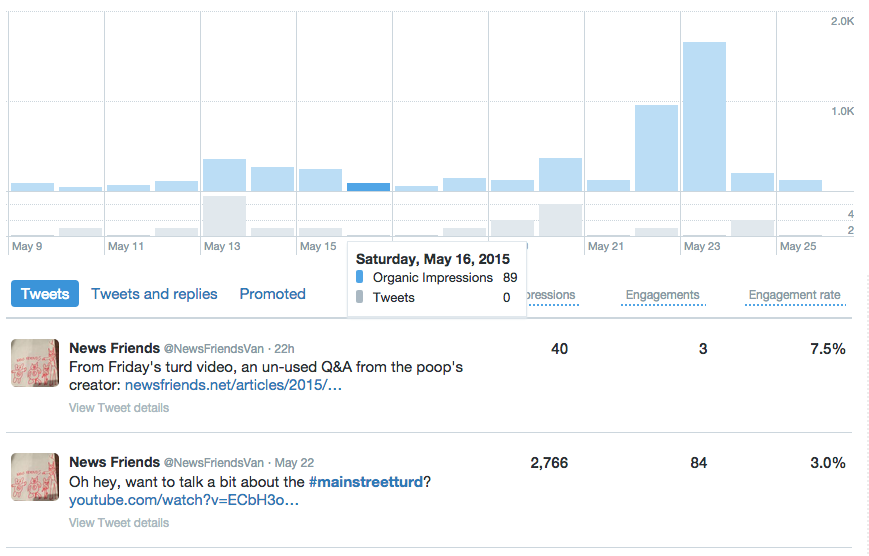The image size is (869, 556).
Task: Sort by Engagement rate column header
Action: [x=794, y=295]
